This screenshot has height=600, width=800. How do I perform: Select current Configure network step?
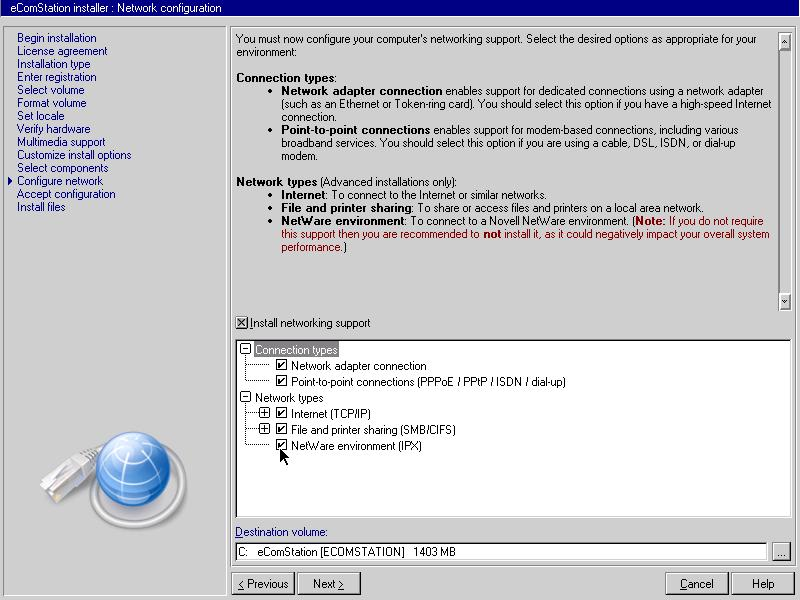(x=60, y=181)
